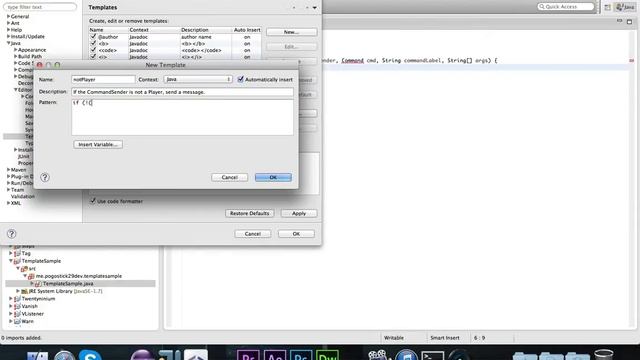The image size is (640, 360).
Task: Expand the General preferences node
Action: (8, 16)
